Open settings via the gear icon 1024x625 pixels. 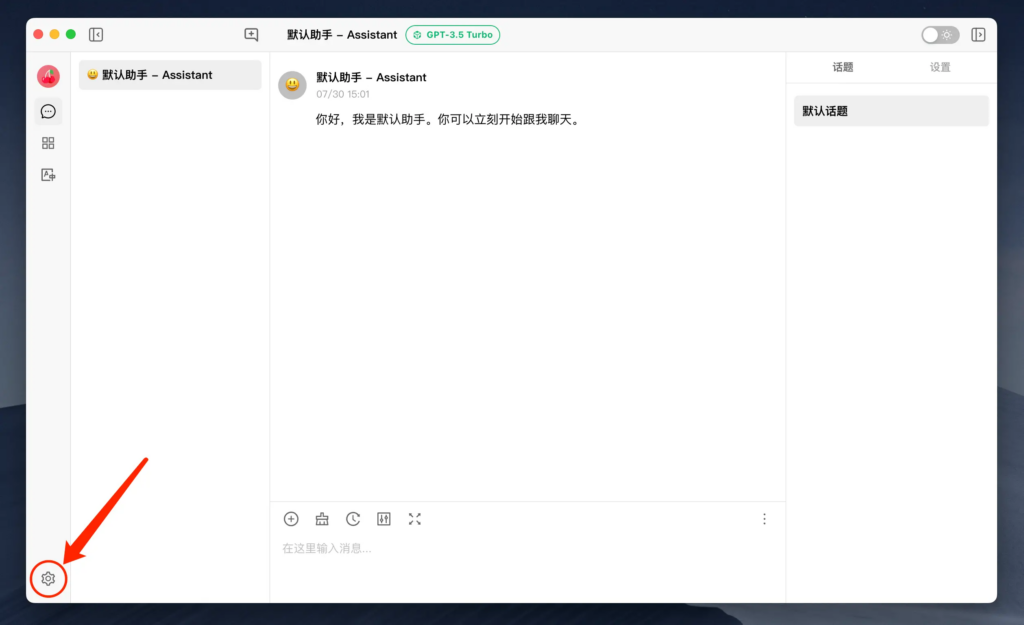[48, 579]
